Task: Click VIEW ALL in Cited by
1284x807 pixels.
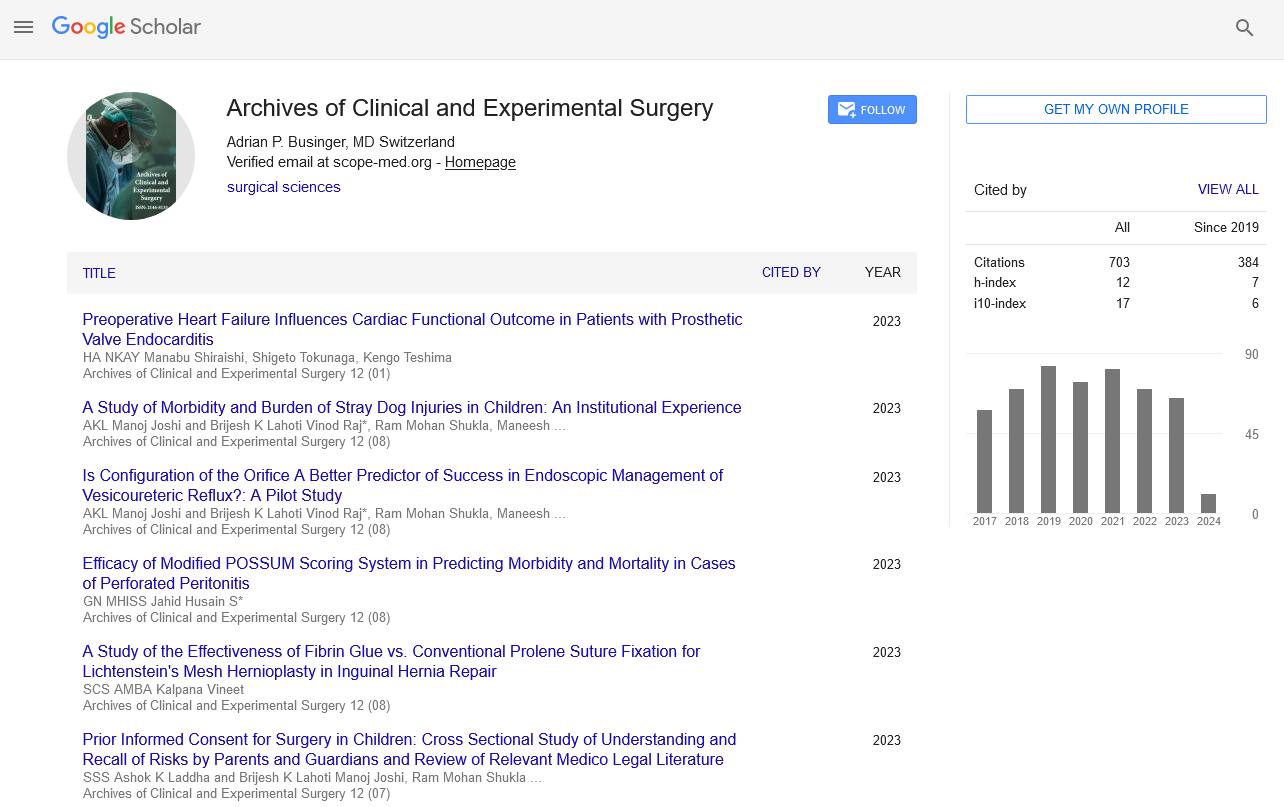Action: coord(1228,190)
